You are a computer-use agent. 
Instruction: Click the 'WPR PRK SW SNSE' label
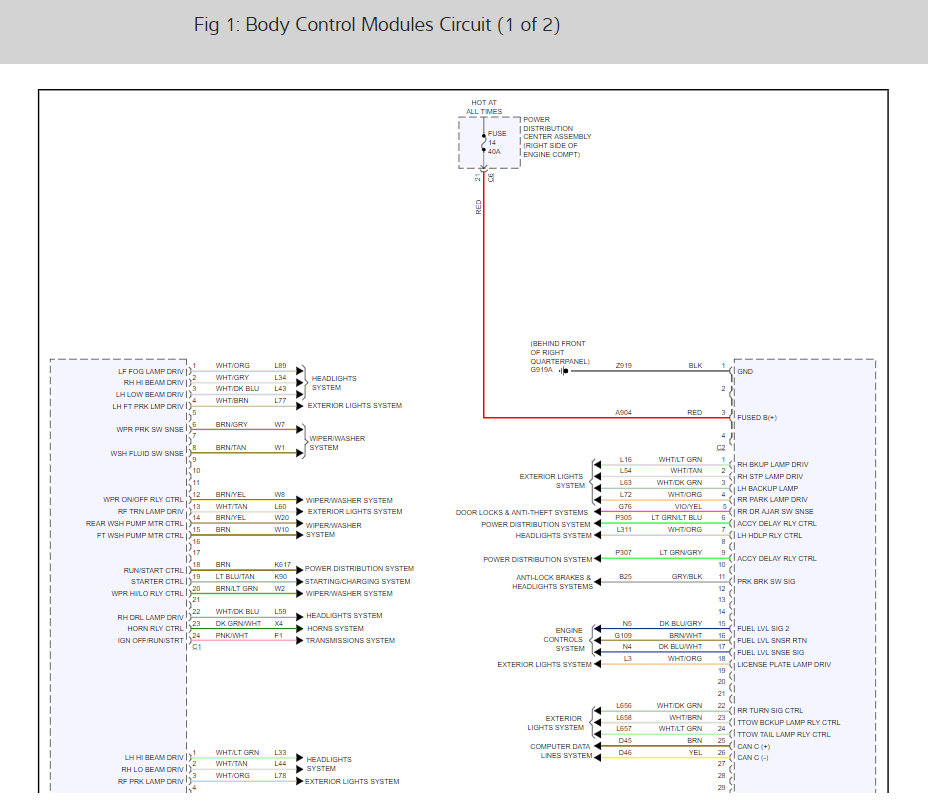click(150, 430)
